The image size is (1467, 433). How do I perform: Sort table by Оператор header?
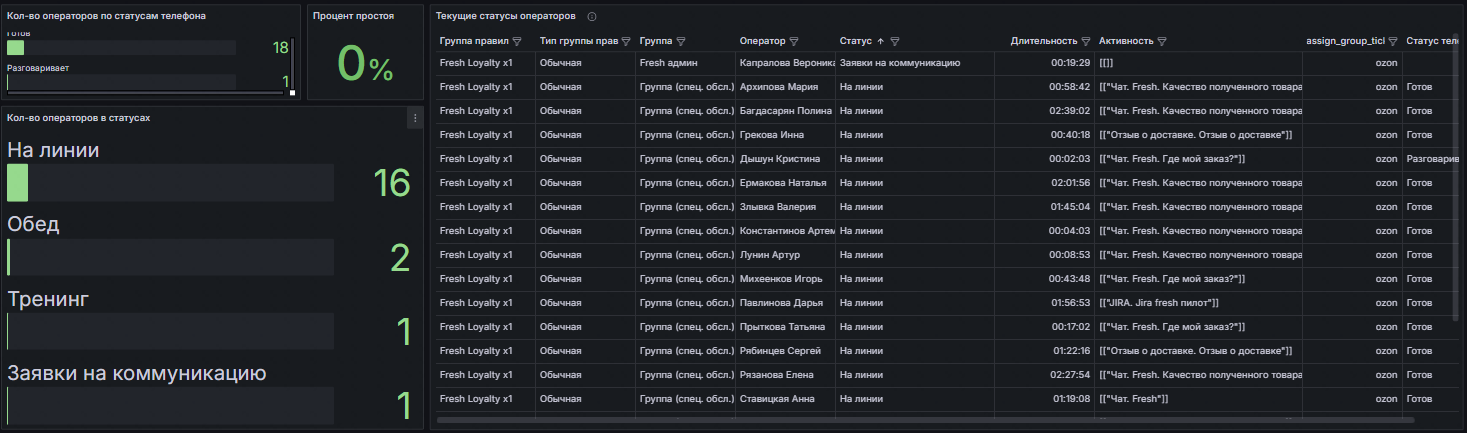pyautogui.click(x=762, y=42)
